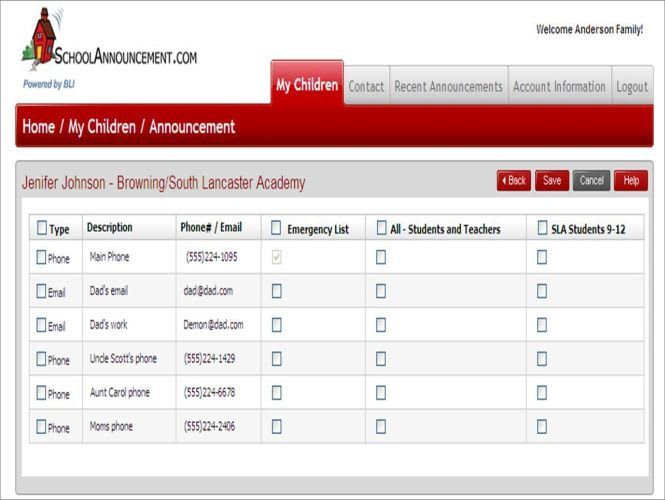The height and width of the screenshot is (500, 665).
Task: Check the Type checkbox for Dad's work row
Action: point(41,325)
